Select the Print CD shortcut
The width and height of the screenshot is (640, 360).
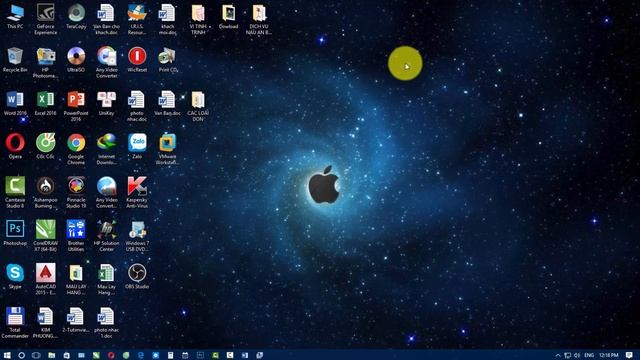pos(168,60)
